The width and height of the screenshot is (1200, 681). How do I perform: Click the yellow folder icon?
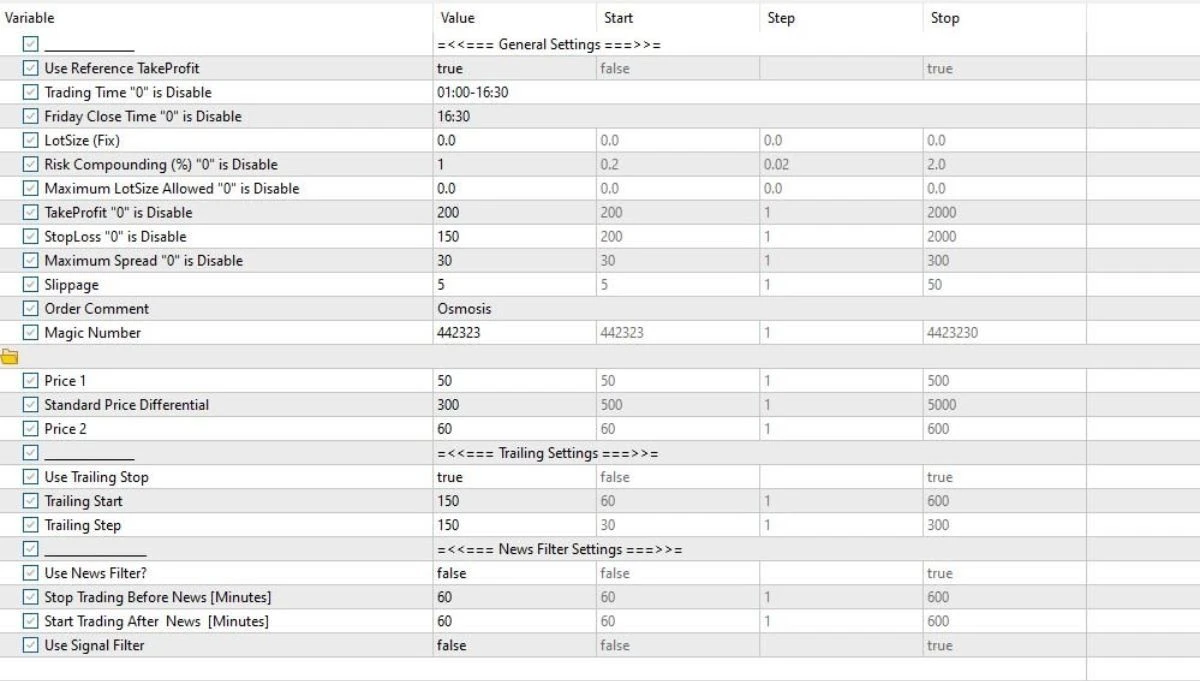(10, 357)
